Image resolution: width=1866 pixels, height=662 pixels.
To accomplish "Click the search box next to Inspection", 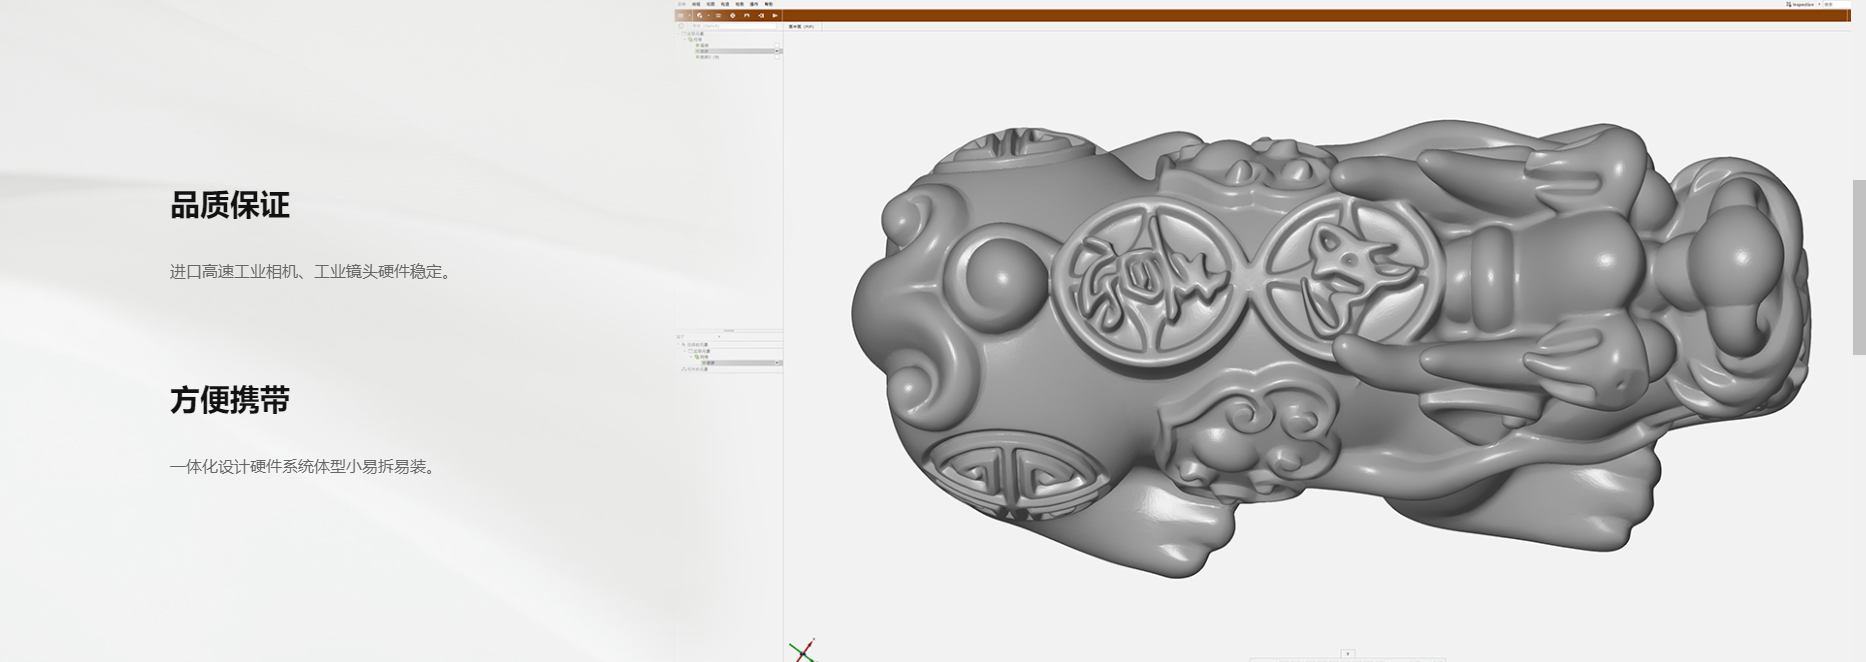I will tap(1837, 4).
